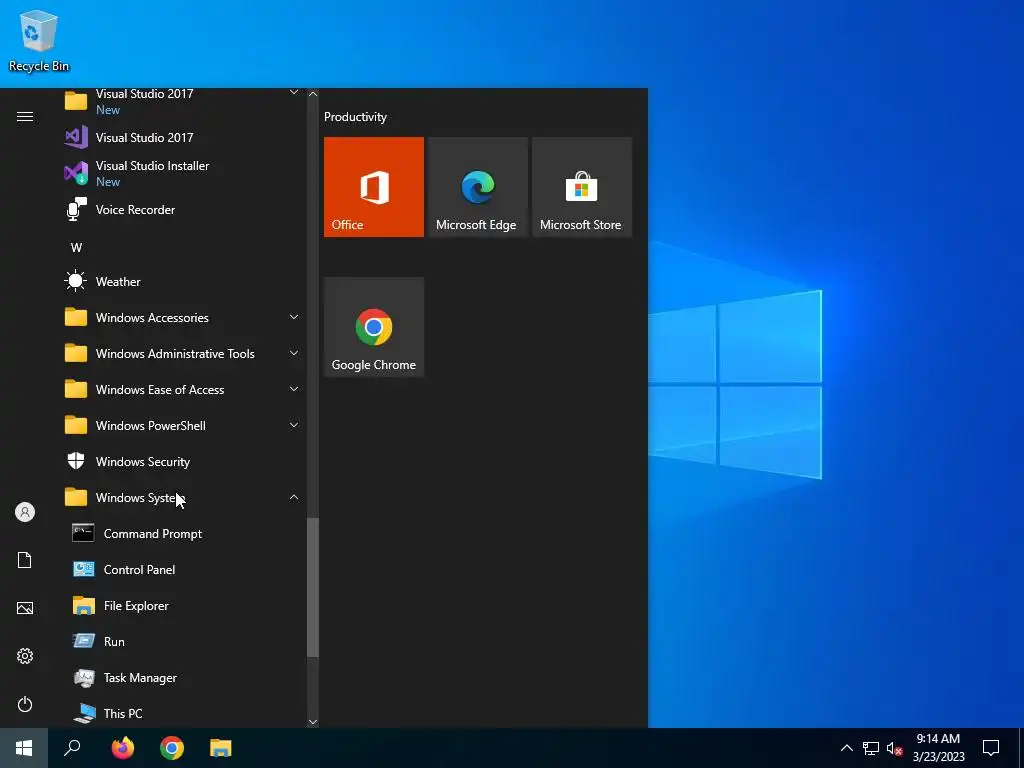The height and width of the screenshot is (768, 1024).
Task: Open Voice Recorder app
Action: [x=183, y=210]
